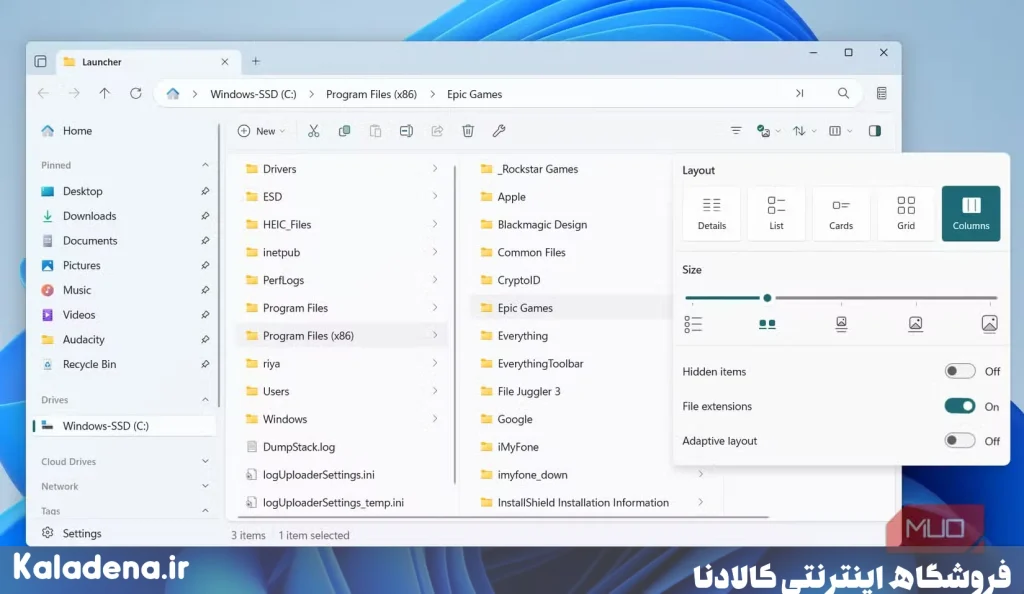The height and width of the screenshot is (594, 1024).
Task: Open Recycle Bin in the sidebar
Action: coord(124,364)
